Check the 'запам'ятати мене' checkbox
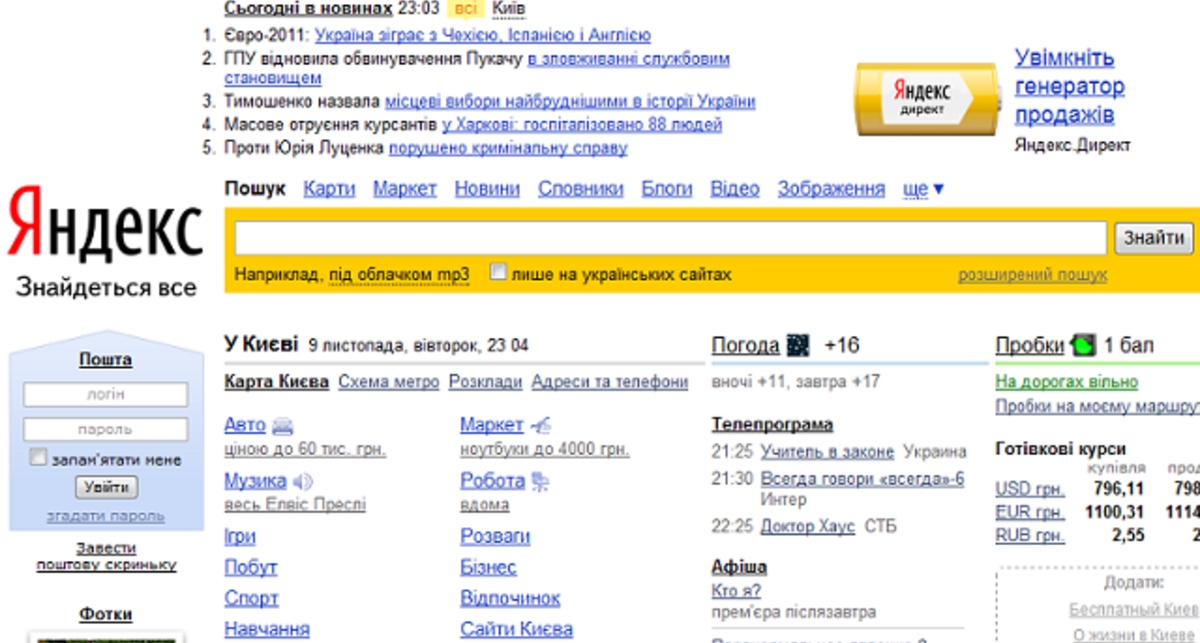 (38, 458)
